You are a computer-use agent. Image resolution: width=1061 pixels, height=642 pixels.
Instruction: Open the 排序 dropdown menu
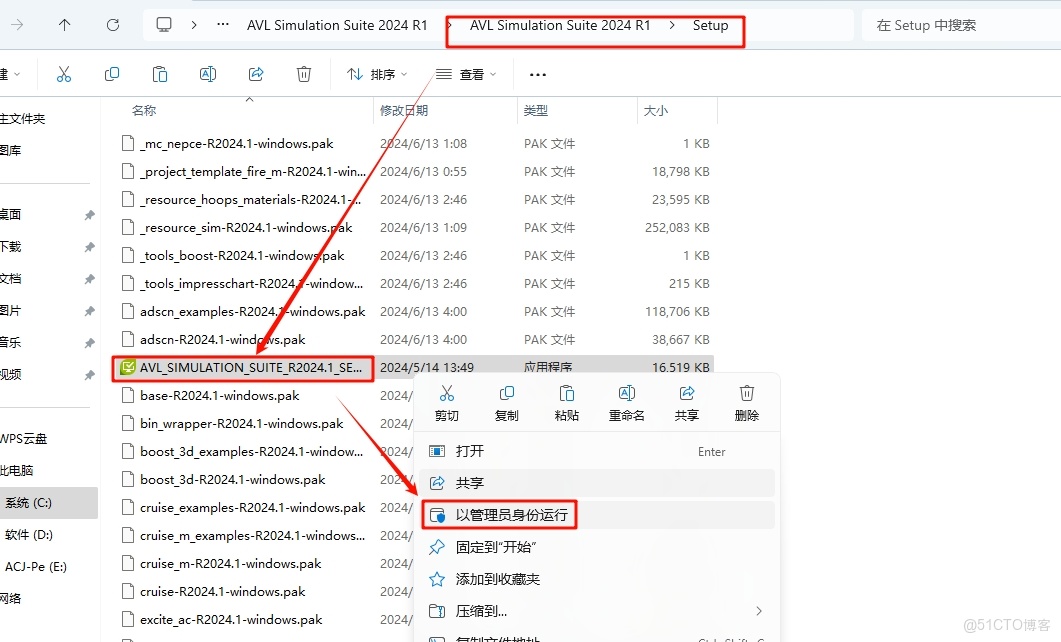point(378,74)
